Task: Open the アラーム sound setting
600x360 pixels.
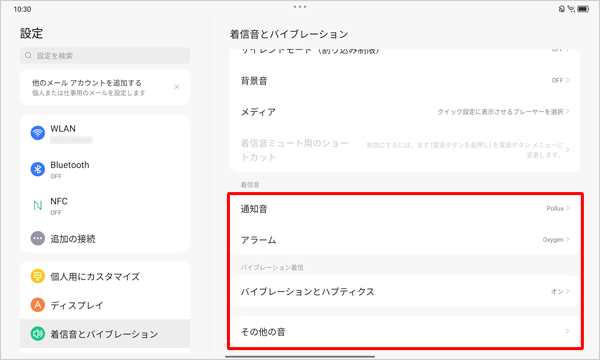Action: tap(405, 240)
